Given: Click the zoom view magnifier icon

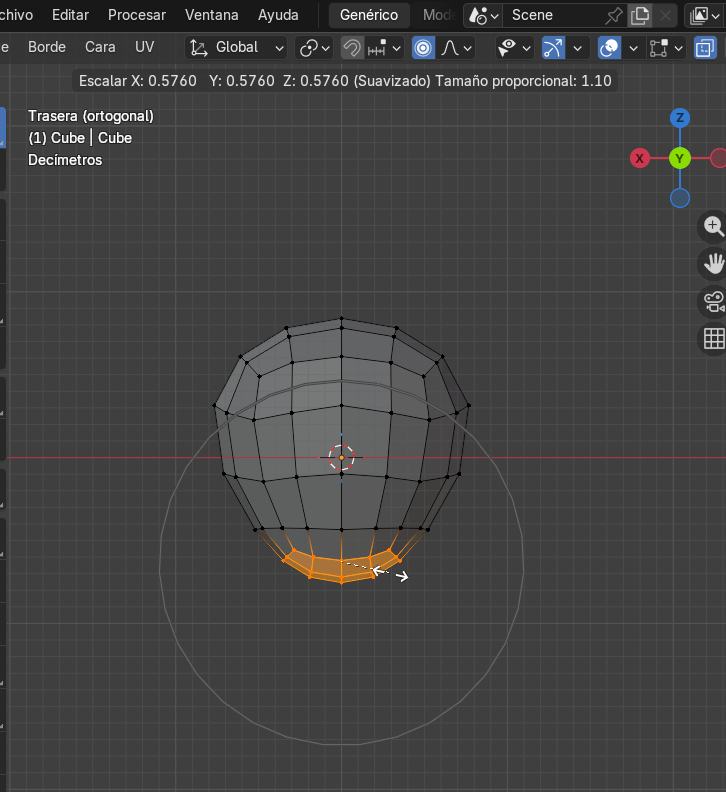Looking at the screenshot, I should pos(713,227).
